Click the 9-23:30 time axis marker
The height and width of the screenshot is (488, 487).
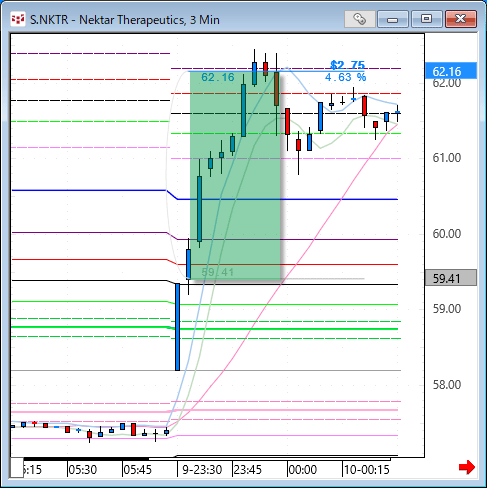coord(202,470)
